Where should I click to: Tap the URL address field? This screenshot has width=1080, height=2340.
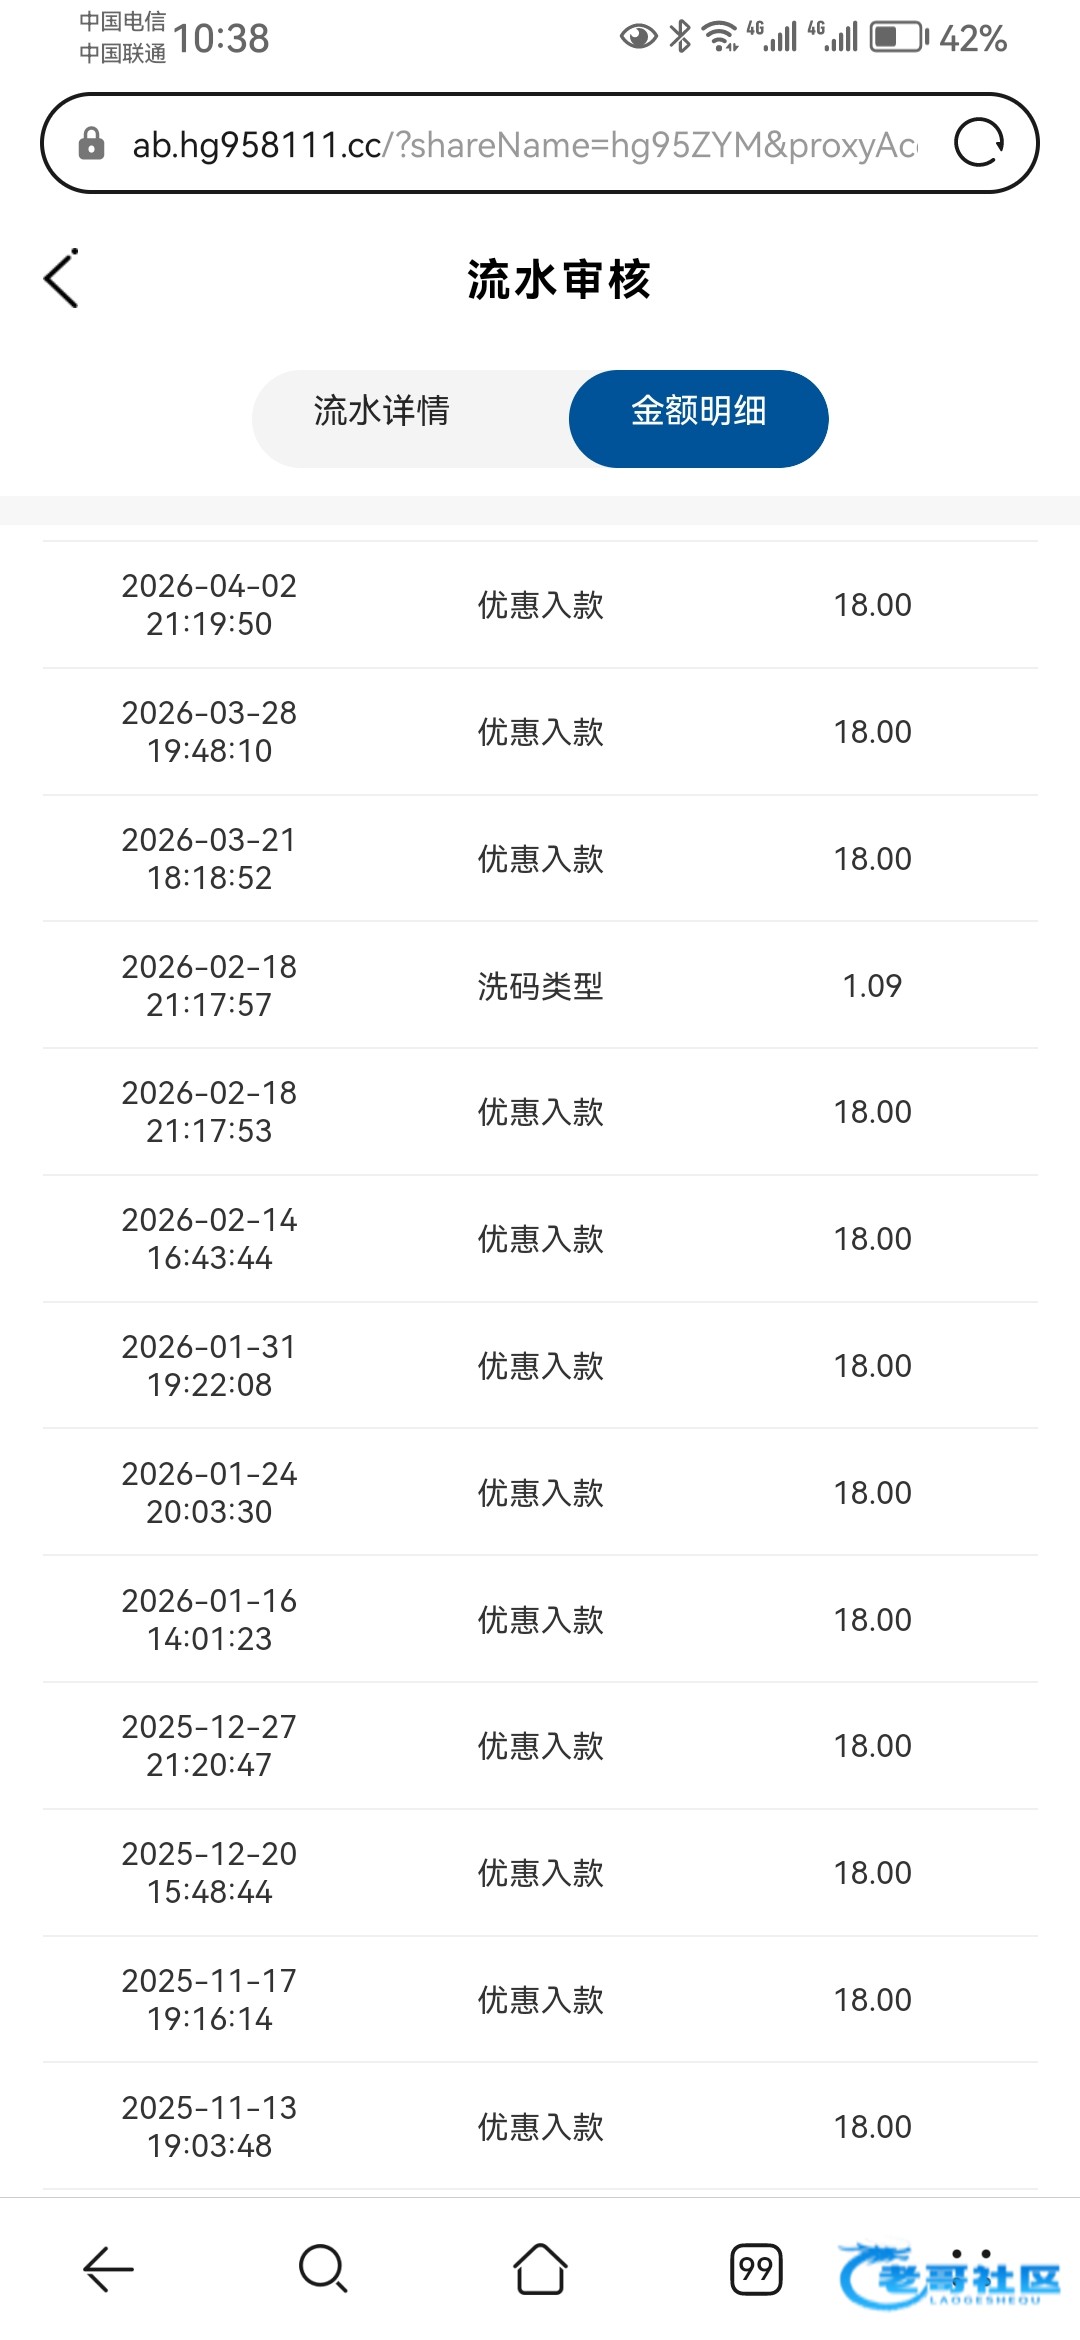pos(524,145)
